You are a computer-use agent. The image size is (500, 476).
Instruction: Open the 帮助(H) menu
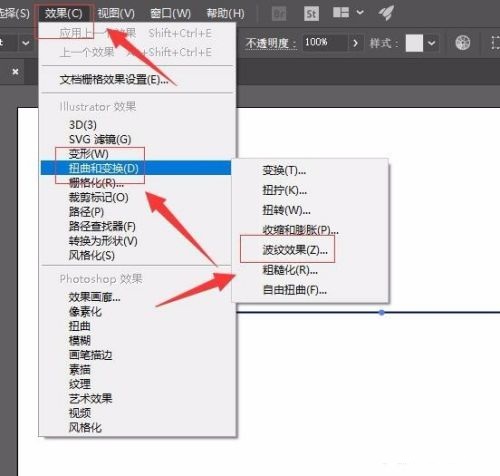(x=225, y=13)
